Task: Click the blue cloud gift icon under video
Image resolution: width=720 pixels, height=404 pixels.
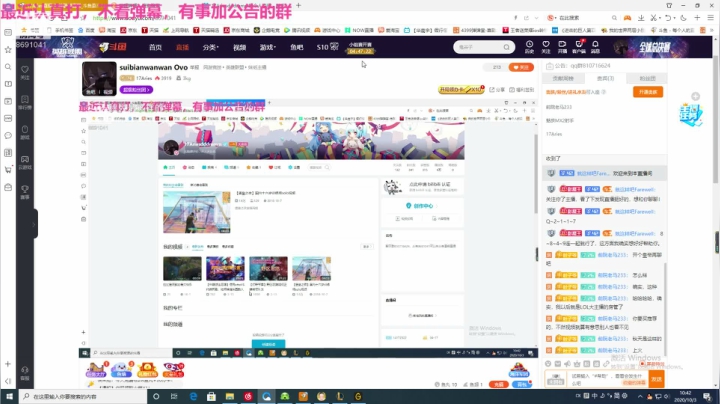Action: 122,370
